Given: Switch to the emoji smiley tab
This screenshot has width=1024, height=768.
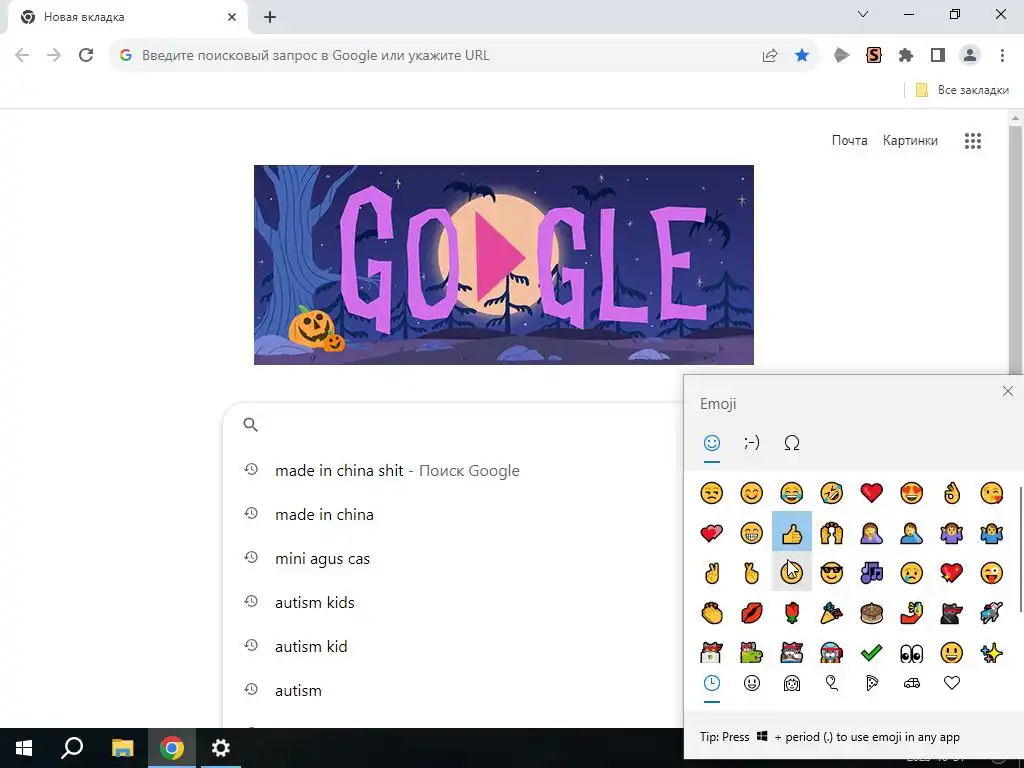Looking at the screenshot, I should [712, 443].
